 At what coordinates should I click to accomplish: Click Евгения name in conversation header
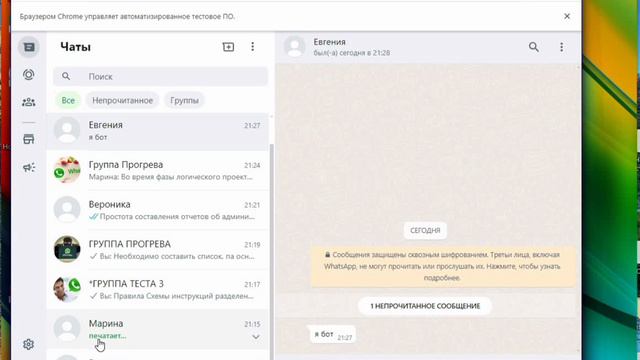pos(329,42)
